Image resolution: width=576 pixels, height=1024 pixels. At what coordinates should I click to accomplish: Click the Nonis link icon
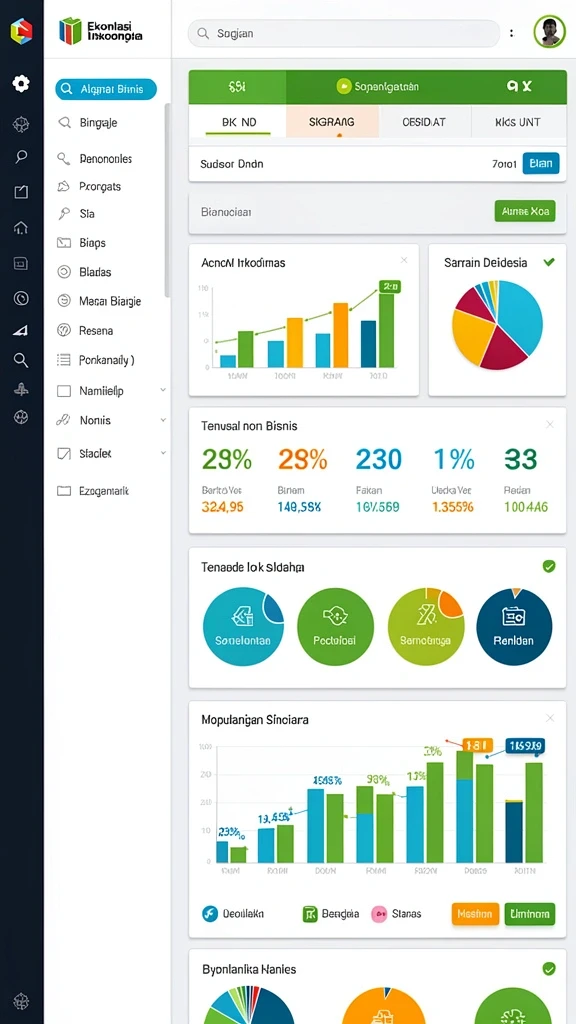(x=63, y=421)
